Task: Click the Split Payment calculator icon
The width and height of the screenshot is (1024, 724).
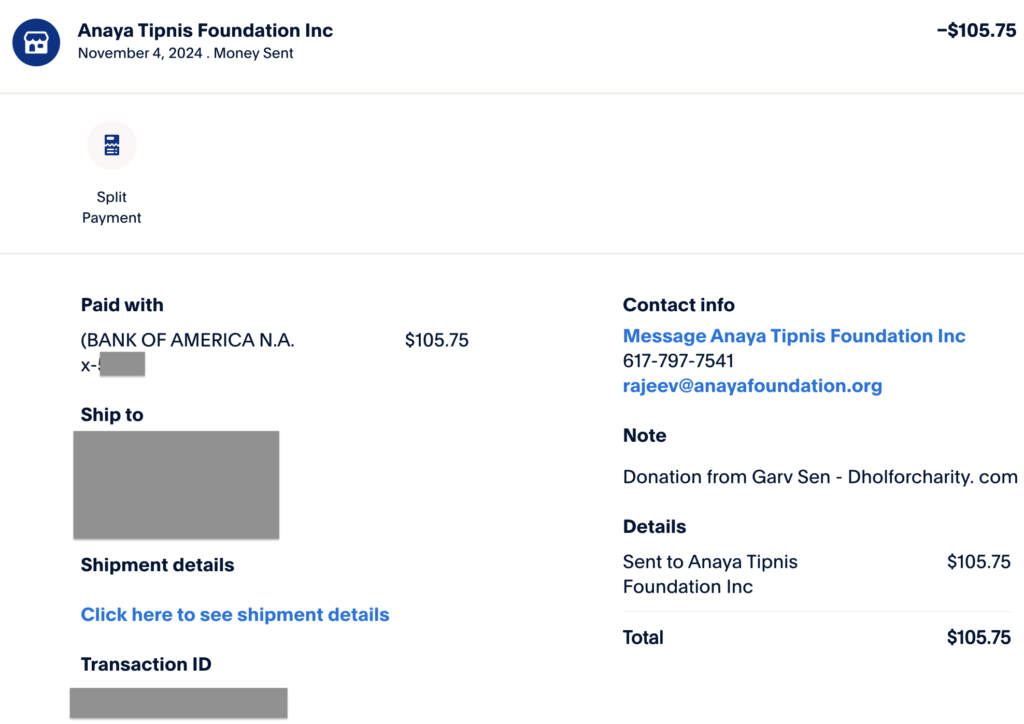Action: click(112, 146)
